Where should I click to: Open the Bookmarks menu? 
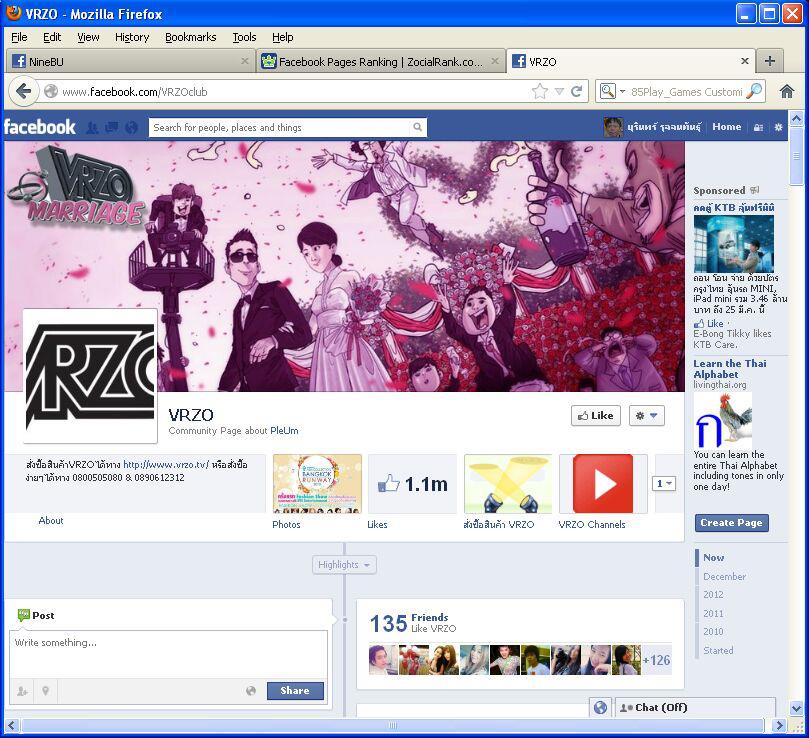click(190, 37)
